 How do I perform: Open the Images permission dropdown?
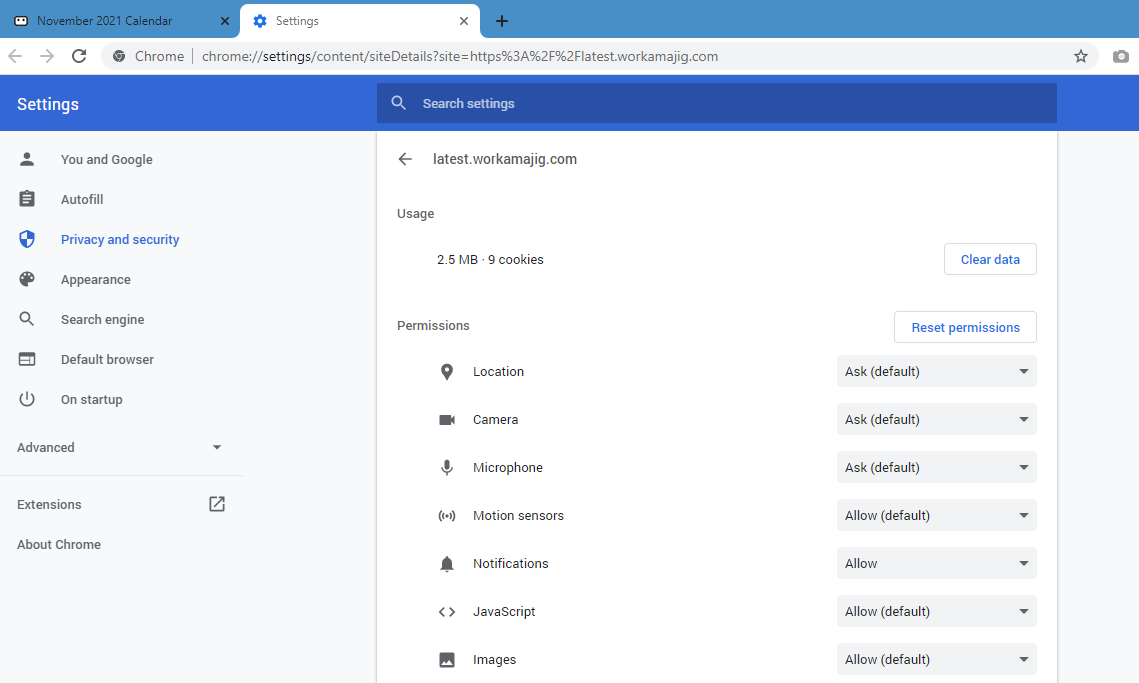coord(936,659)
